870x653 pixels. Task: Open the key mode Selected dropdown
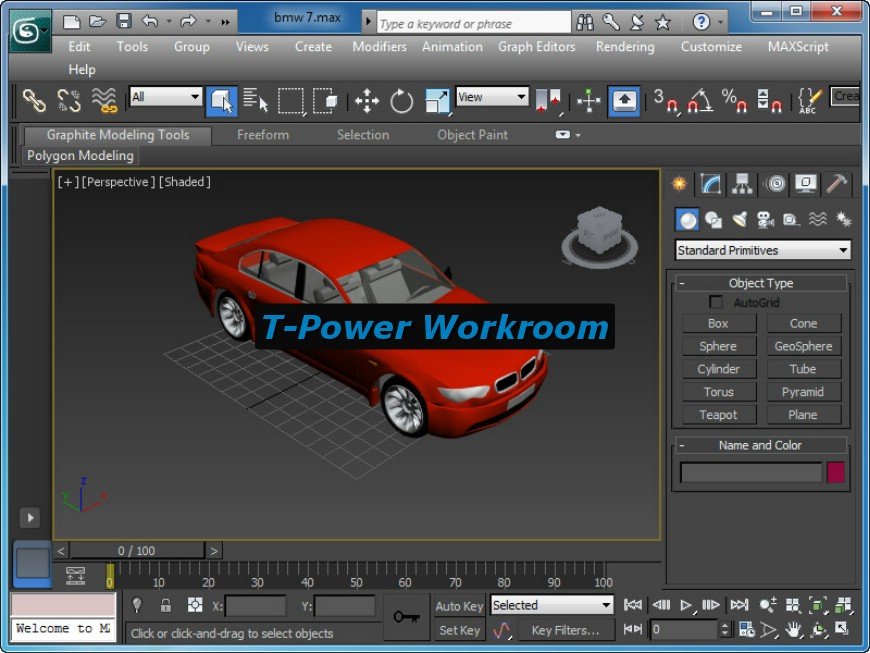(x=552, y=605)
